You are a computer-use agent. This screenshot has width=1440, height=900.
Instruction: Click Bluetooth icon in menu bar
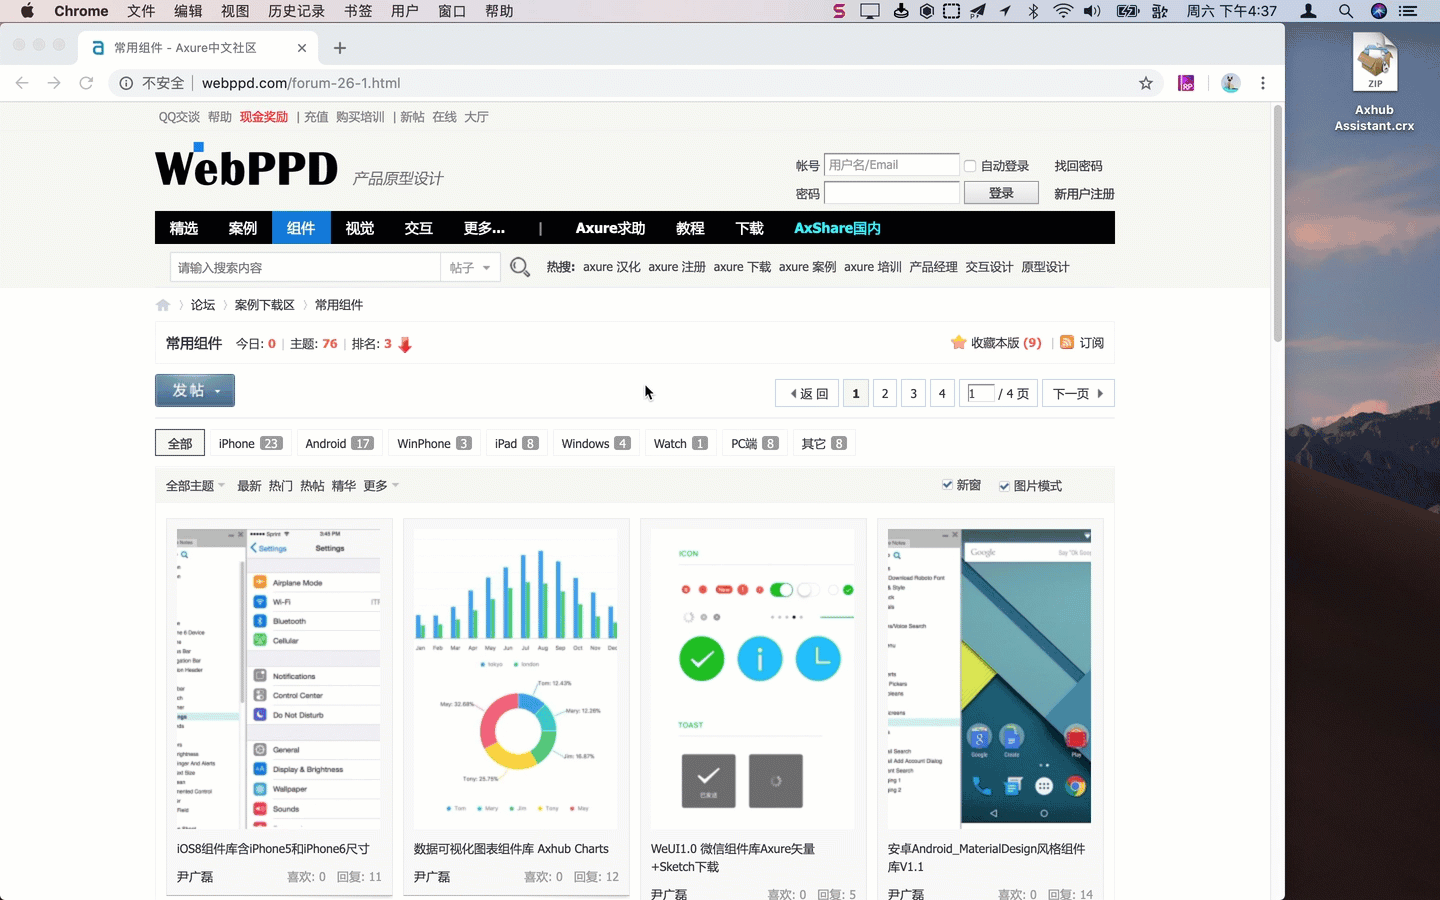(1034, 11)
